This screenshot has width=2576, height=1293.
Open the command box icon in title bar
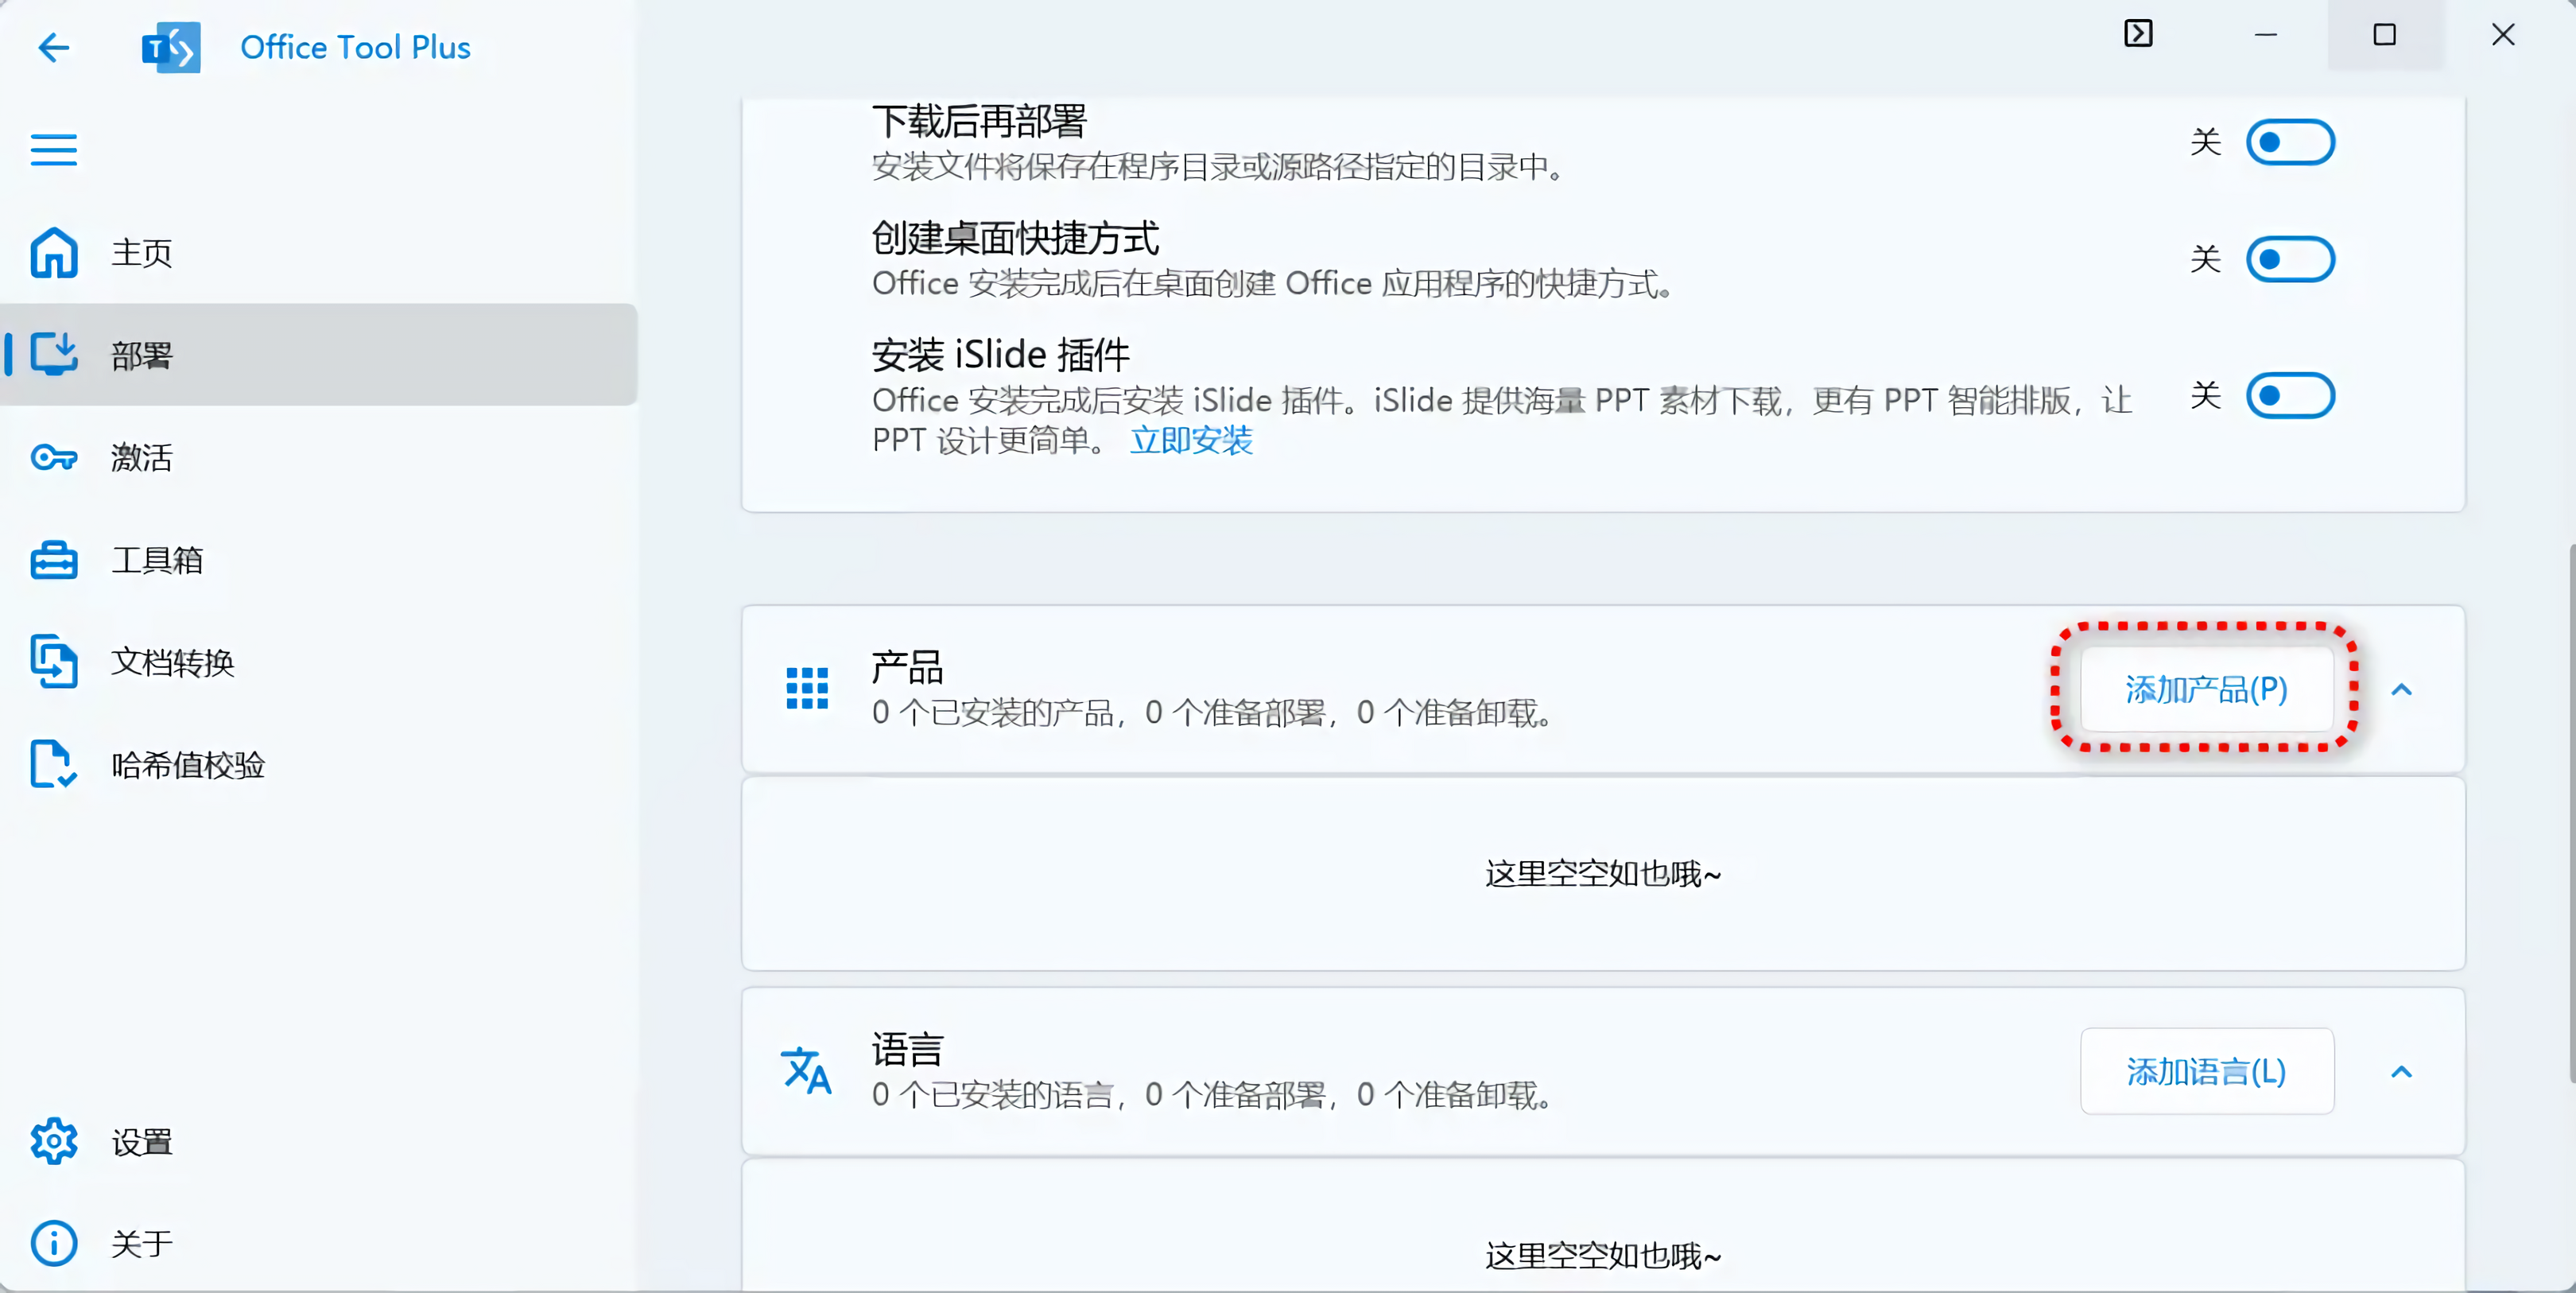(x=2138, y=34)
